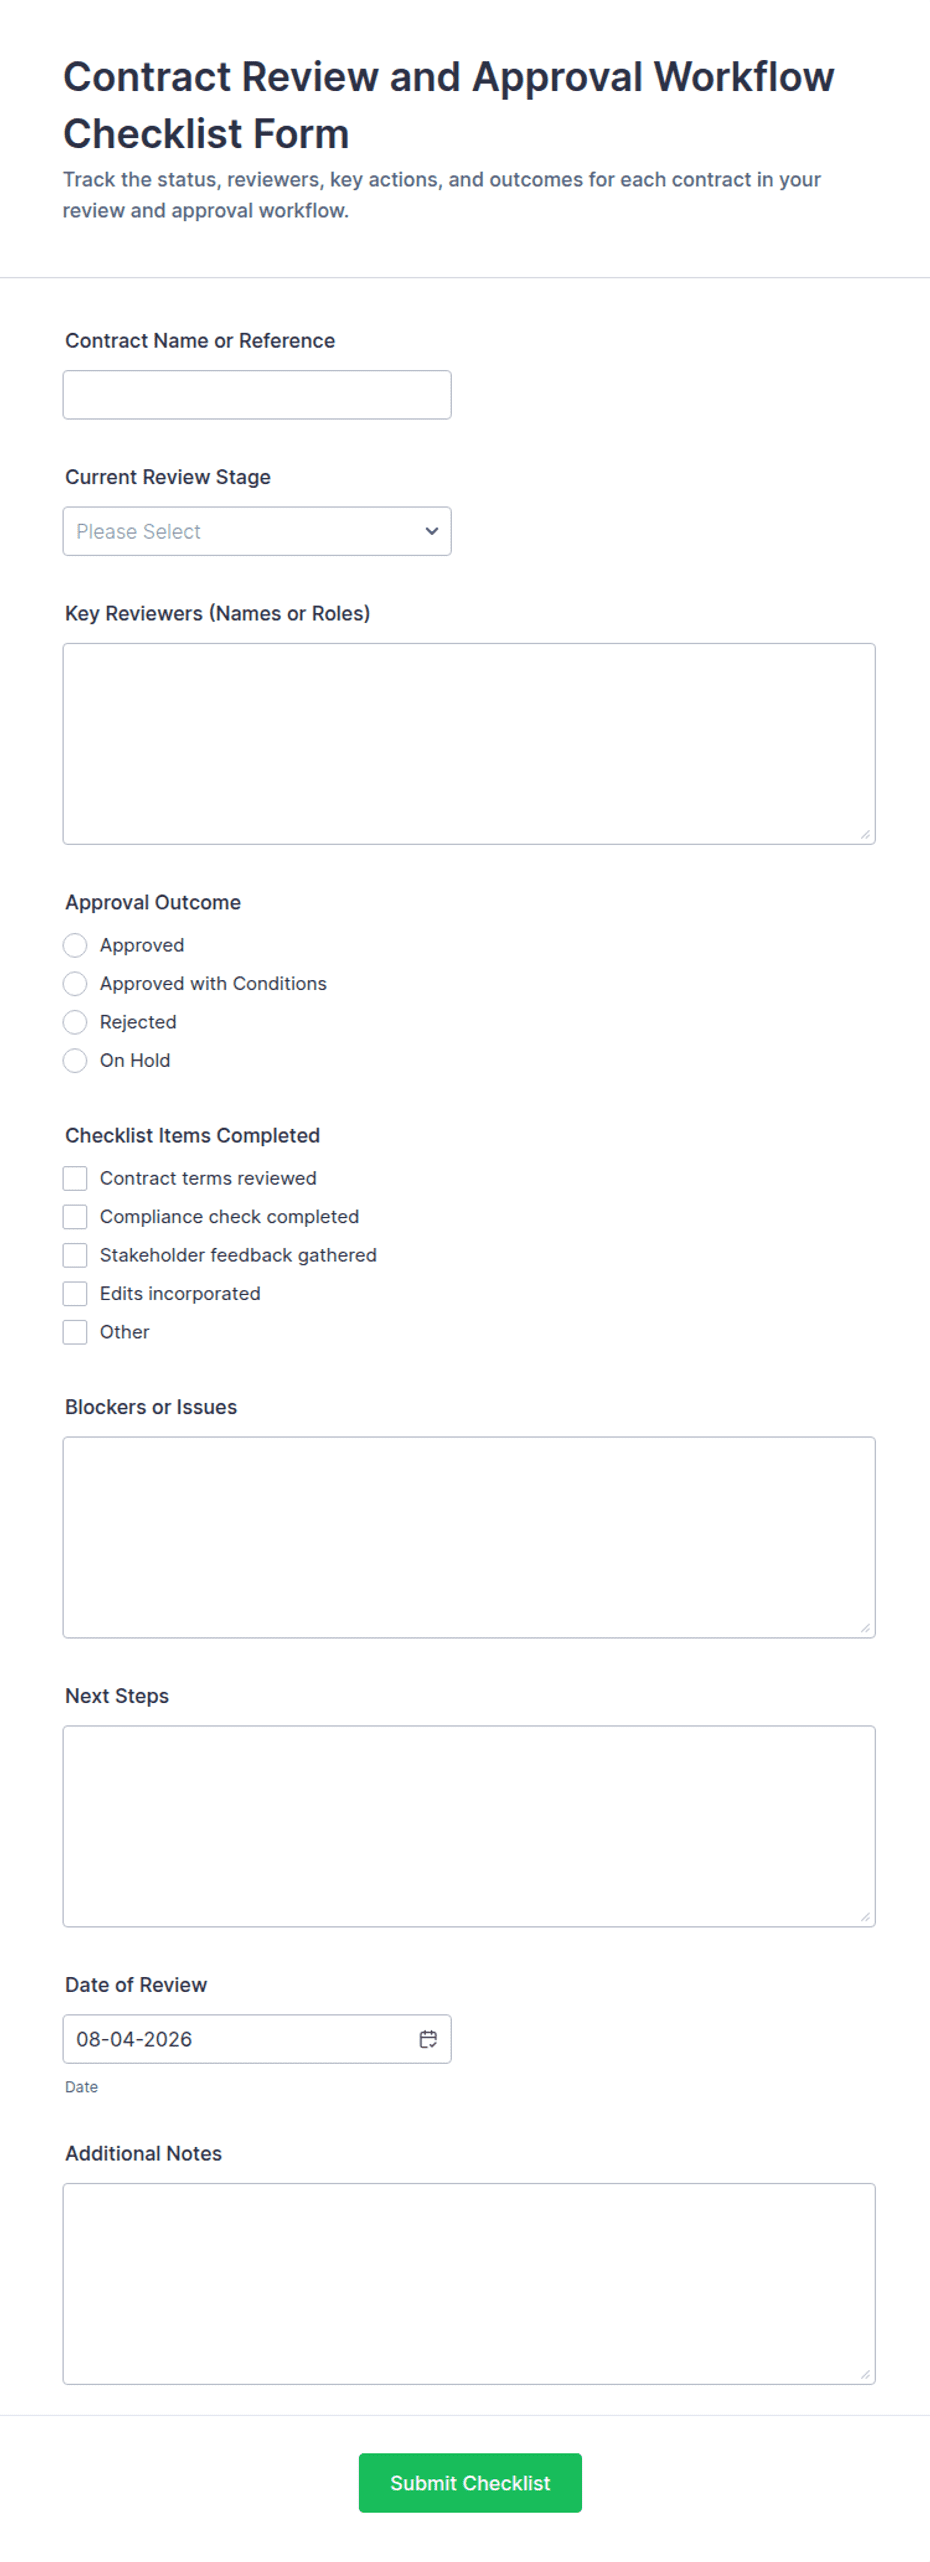Click the resize corner of Additional Notes
This screenshot has height=2562, width=930.
click(x=865, y=2374)
